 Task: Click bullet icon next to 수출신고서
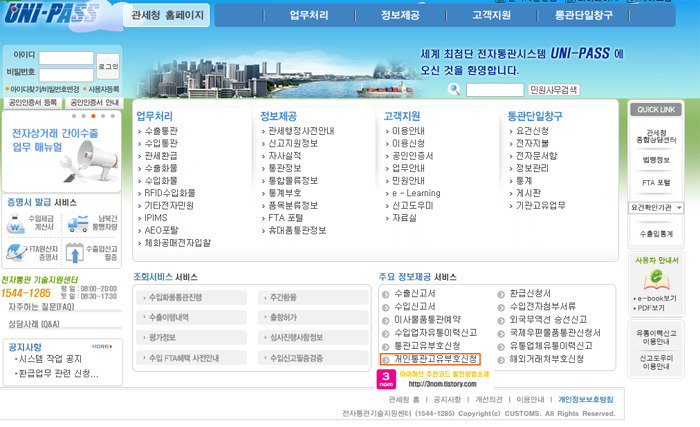[386, 294]
